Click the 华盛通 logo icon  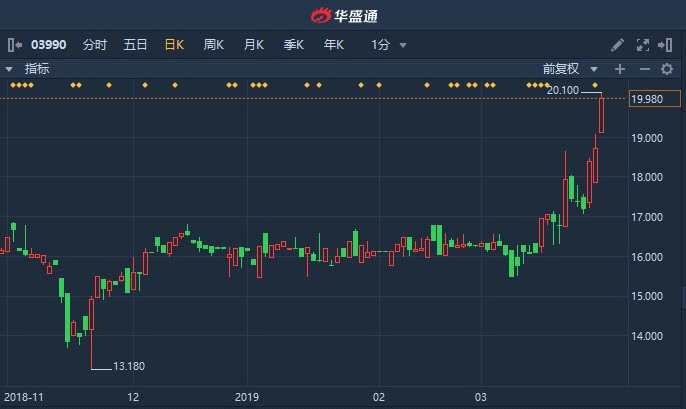pos(320,15)
